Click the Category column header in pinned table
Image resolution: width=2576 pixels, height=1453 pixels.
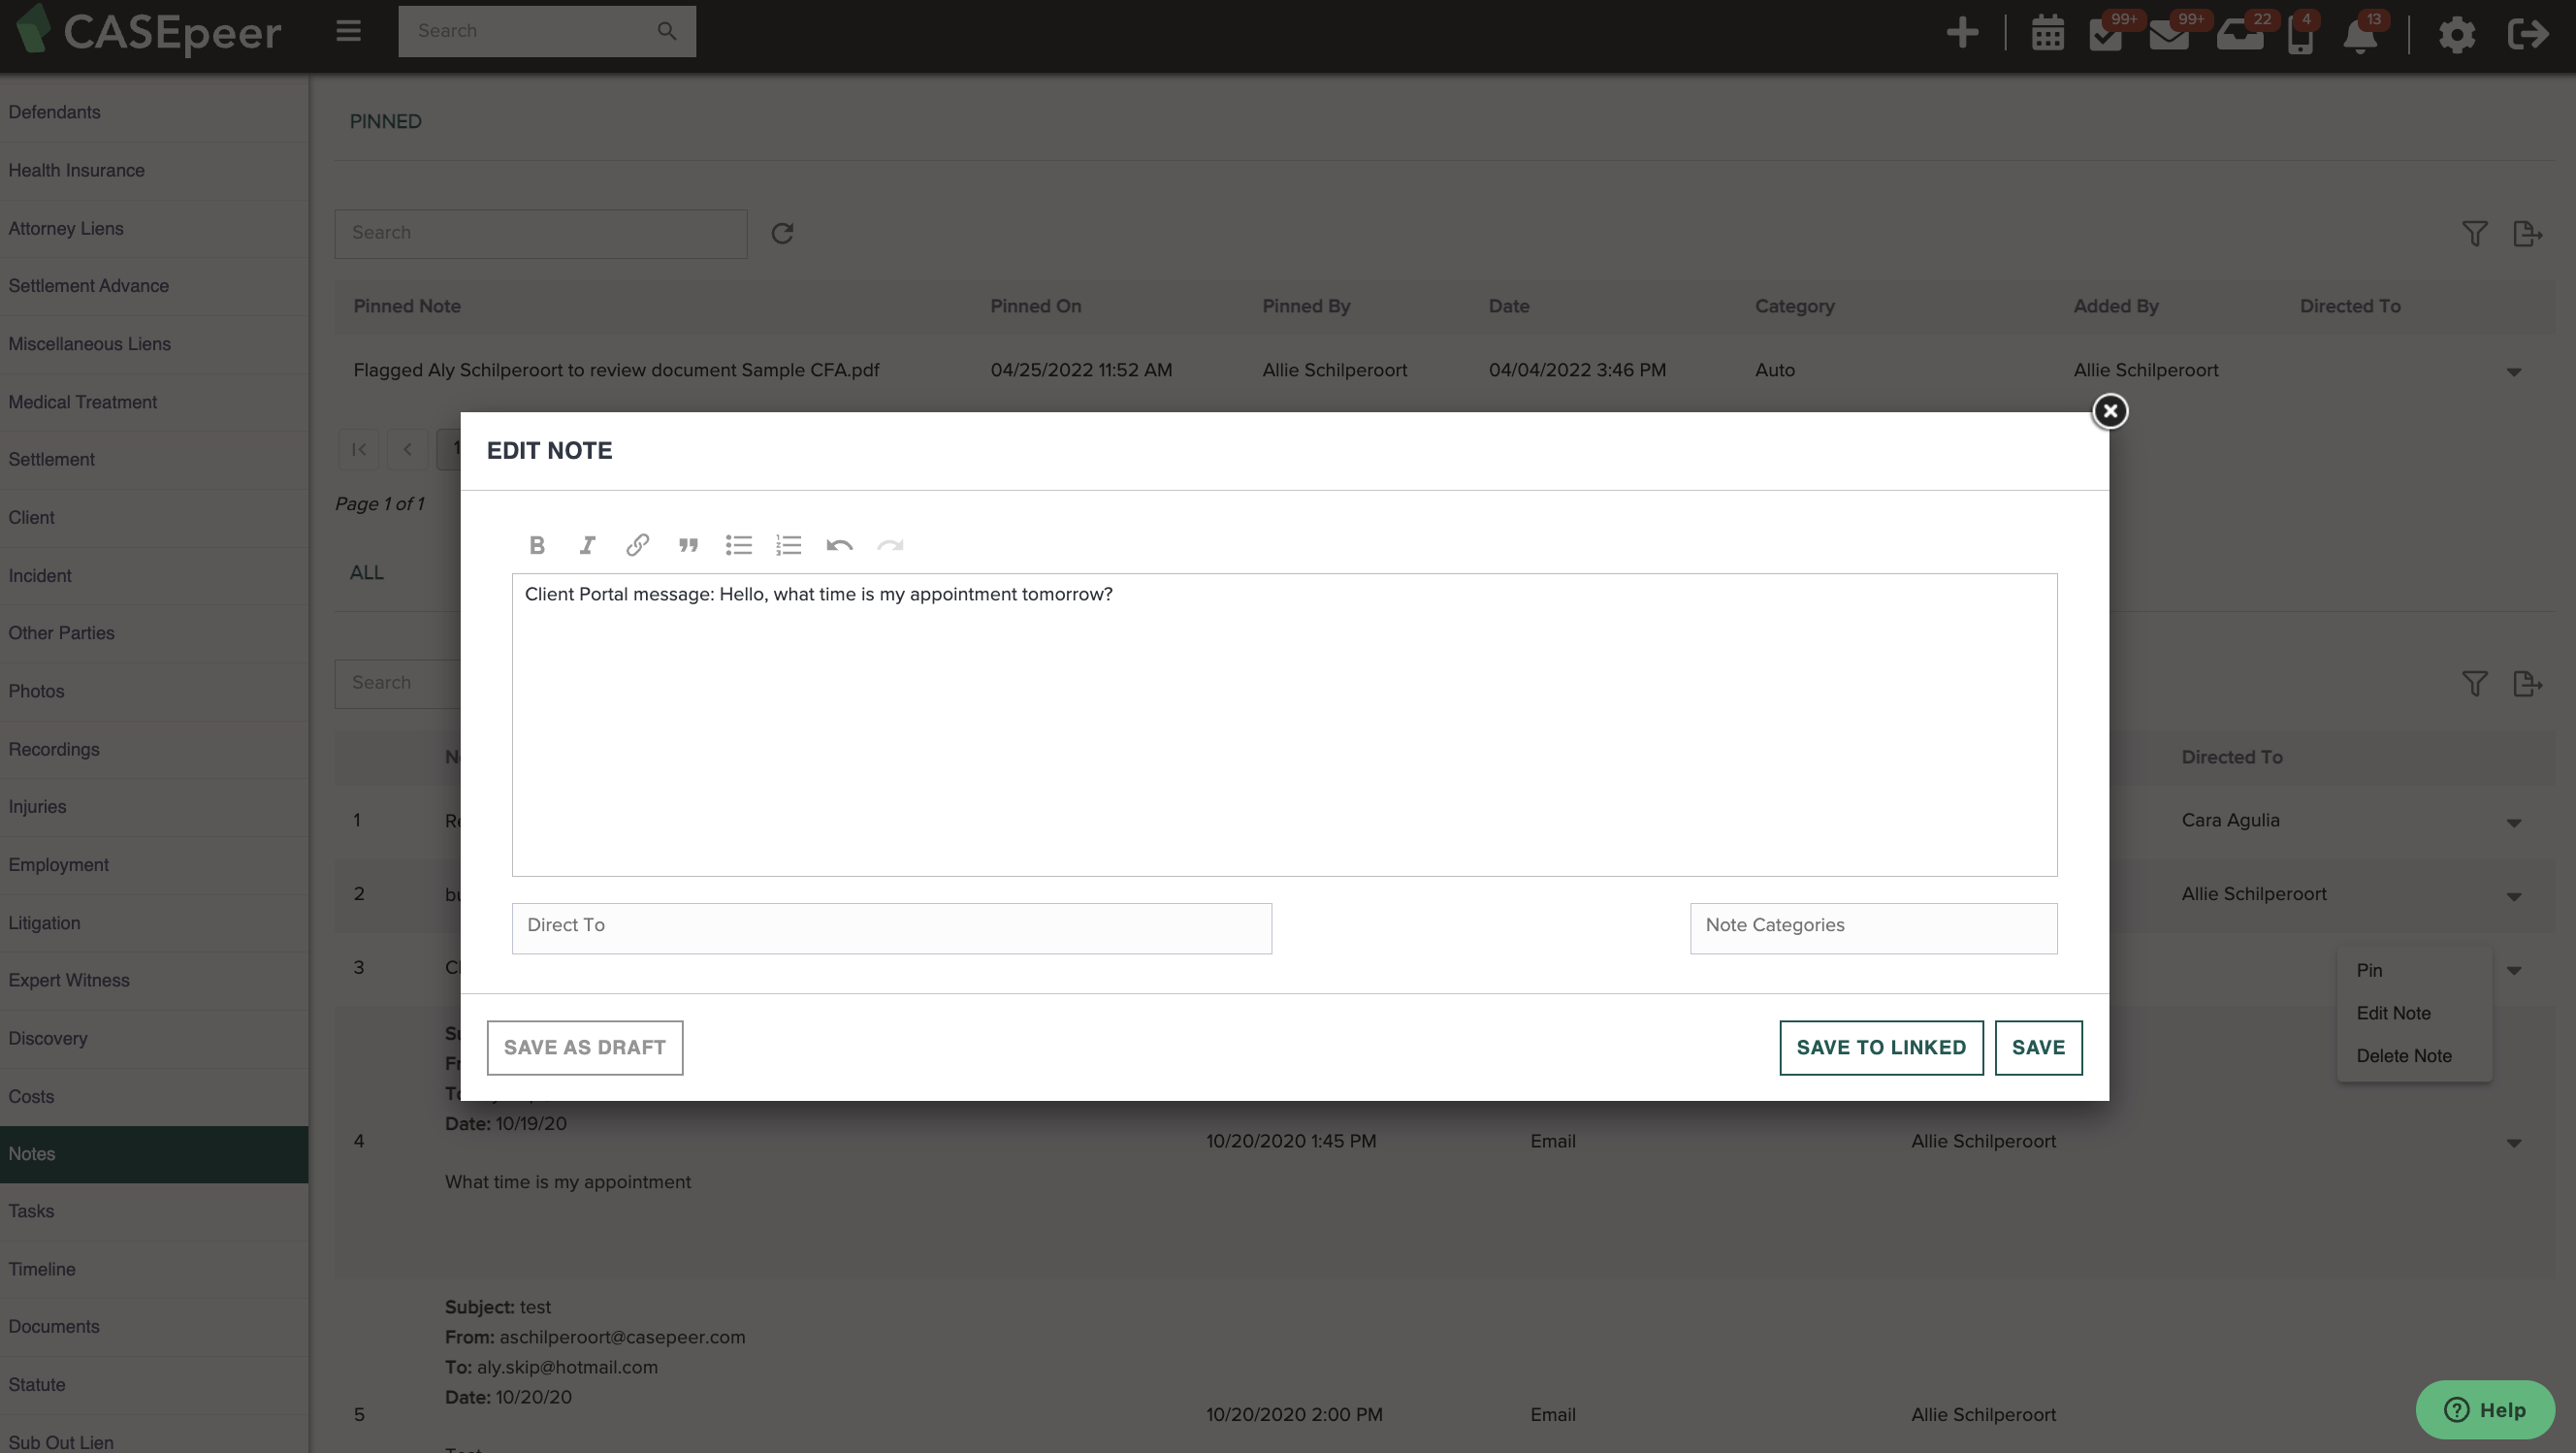coord(1794,307)
